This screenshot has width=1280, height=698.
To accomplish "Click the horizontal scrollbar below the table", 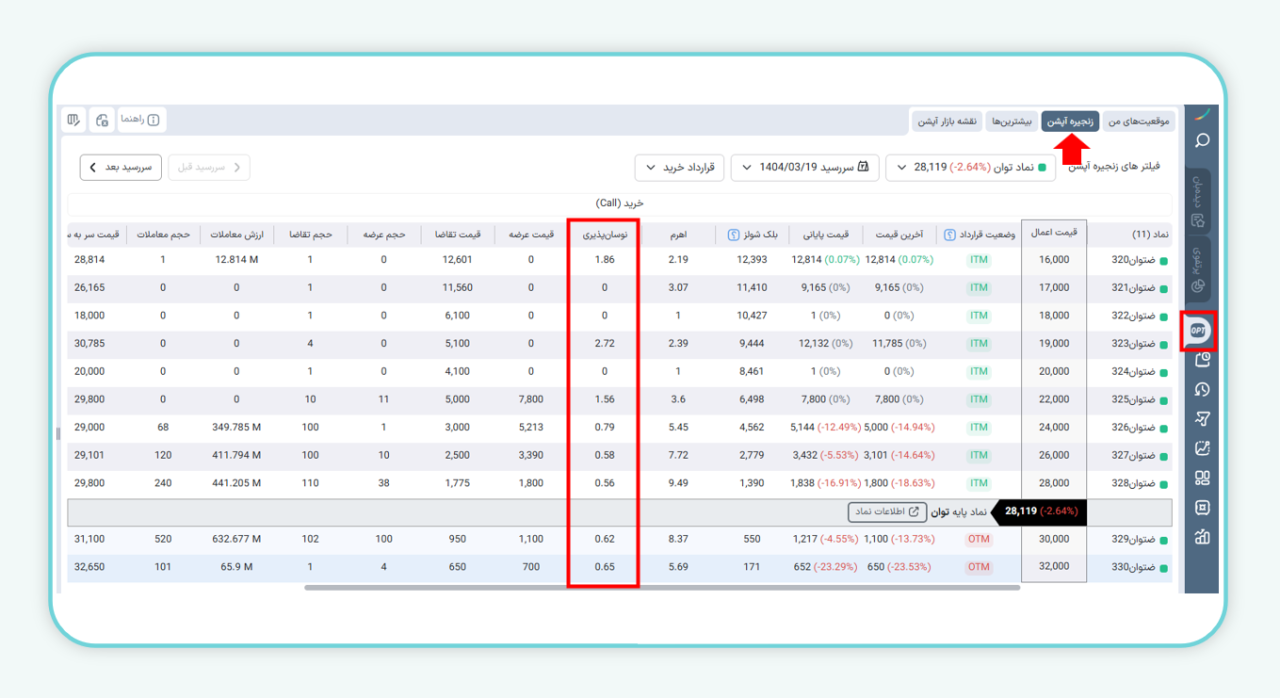I will click(x=662, y=588).
